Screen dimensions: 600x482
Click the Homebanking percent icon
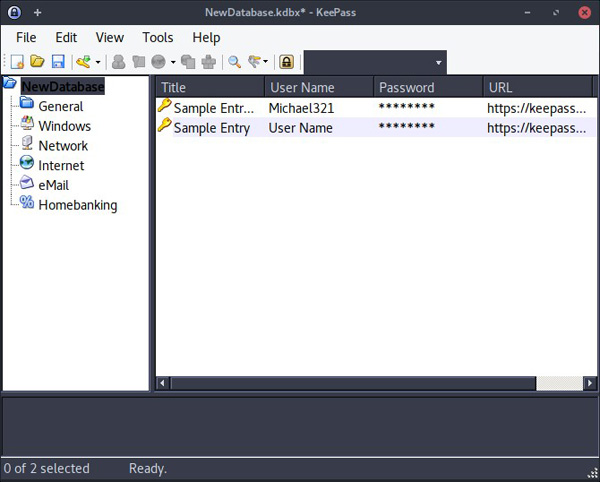pyautogui.click(x=27, y=202)
